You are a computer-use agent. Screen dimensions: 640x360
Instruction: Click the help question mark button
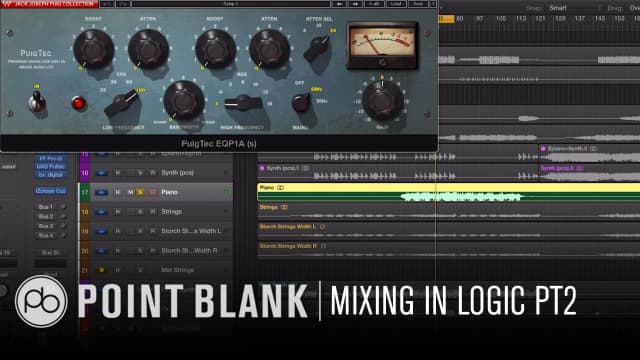tap(433, 4)
